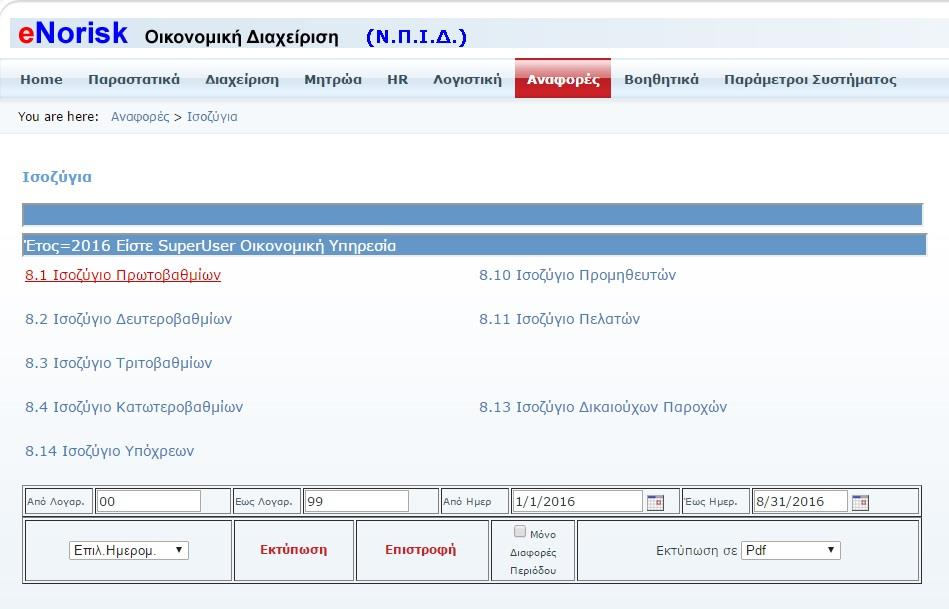
Task: Go to the Home menu
Action: point(41,79)
